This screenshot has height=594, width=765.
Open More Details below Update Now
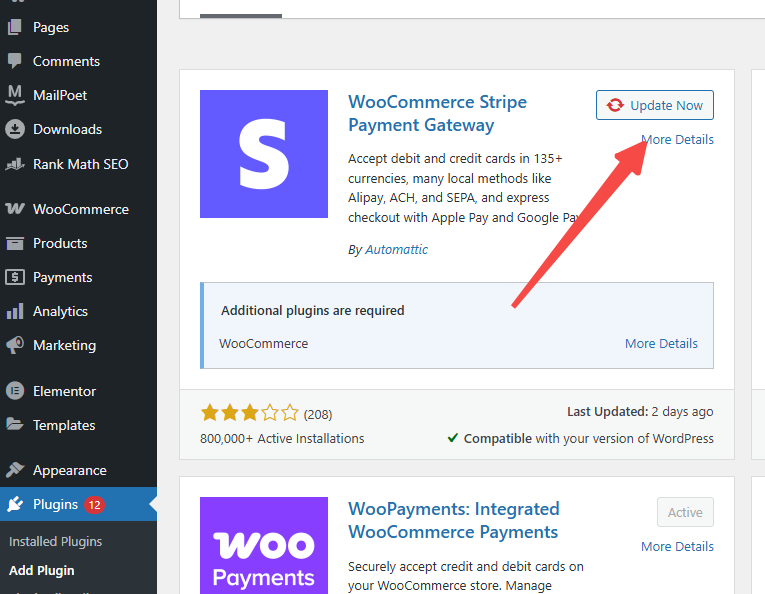(677, 139)
